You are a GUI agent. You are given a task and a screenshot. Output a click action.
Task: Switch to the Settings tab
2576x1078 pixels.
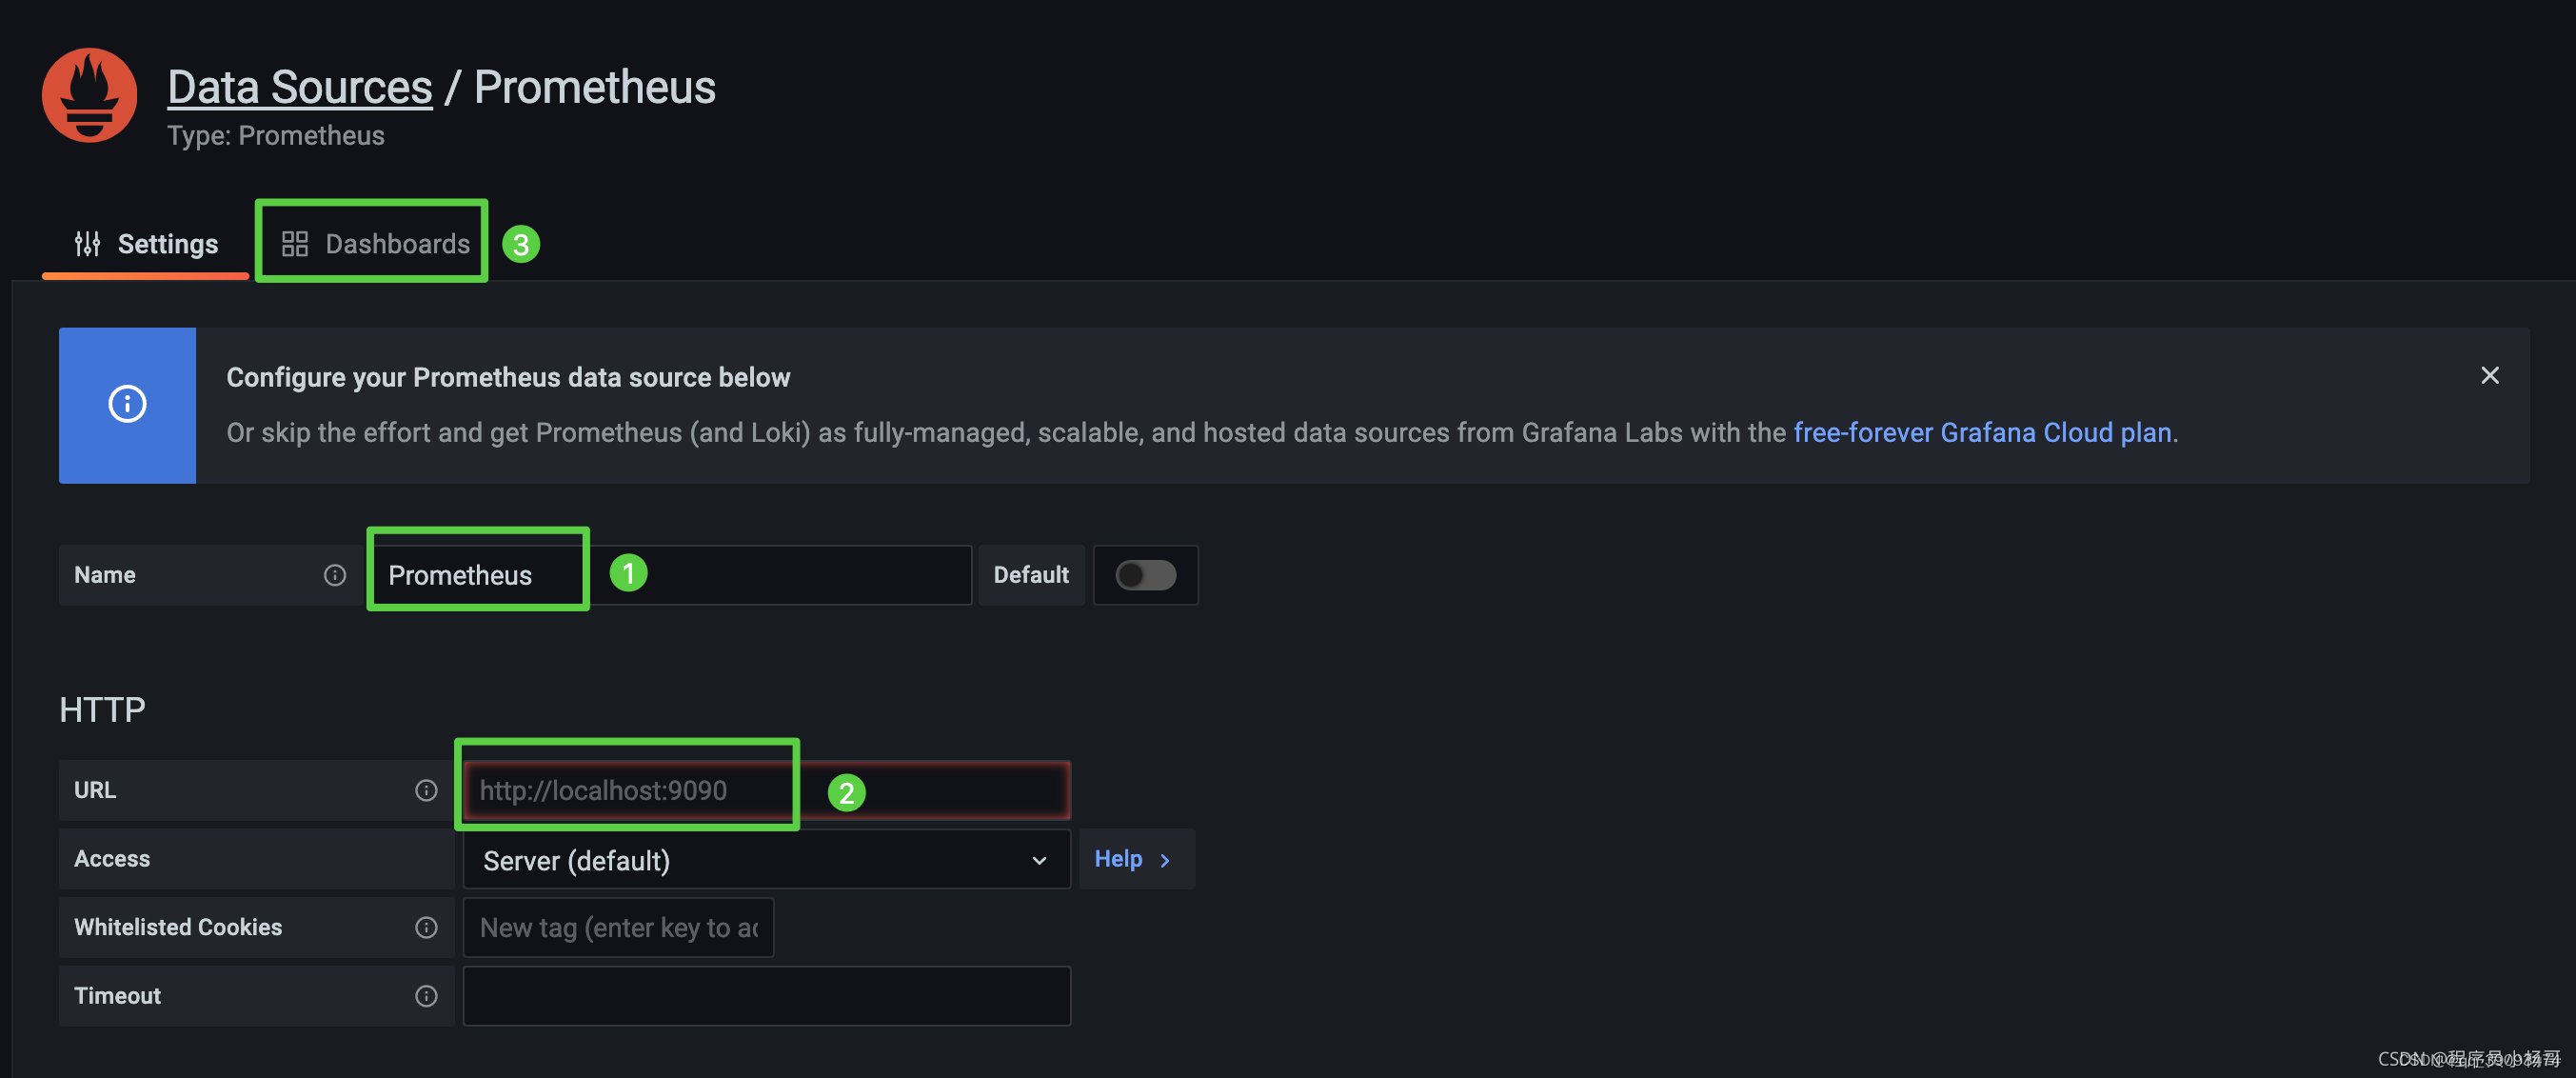146,243
